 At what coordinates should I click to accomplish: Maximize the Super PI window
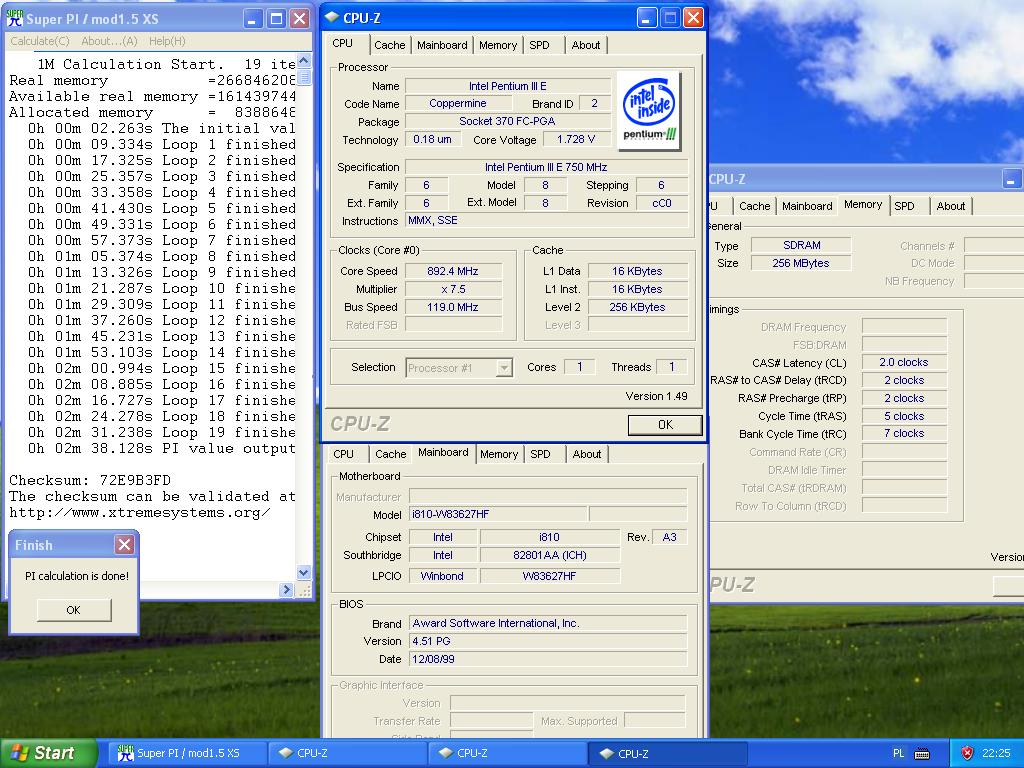276,18
